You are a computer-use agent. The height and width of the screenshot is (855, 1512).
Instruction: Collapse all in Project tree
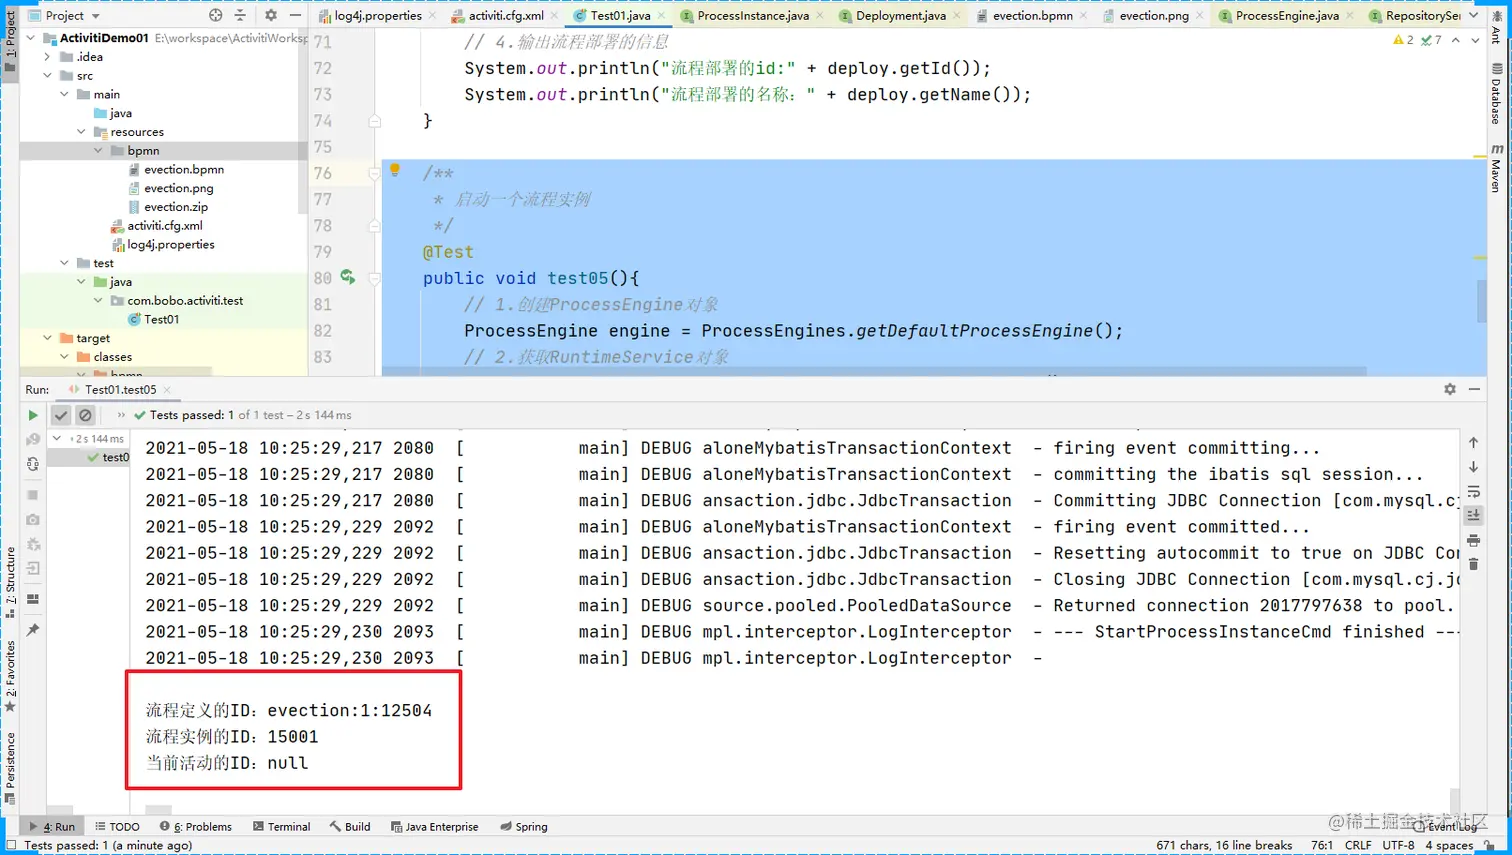(x=240, y=15)
